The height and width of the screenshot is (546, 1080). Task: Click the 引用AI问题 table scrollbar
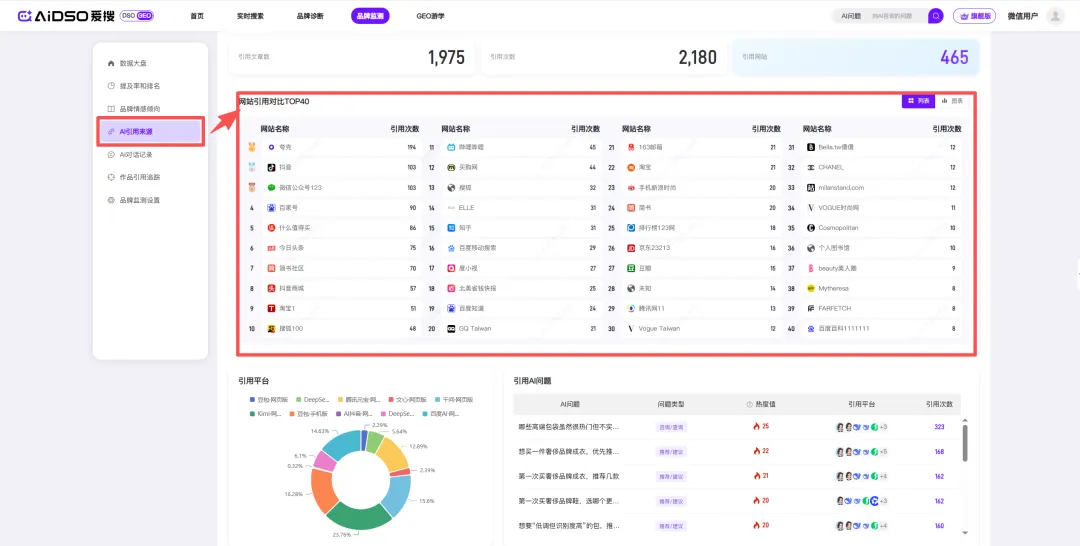[x=964, y=442]
